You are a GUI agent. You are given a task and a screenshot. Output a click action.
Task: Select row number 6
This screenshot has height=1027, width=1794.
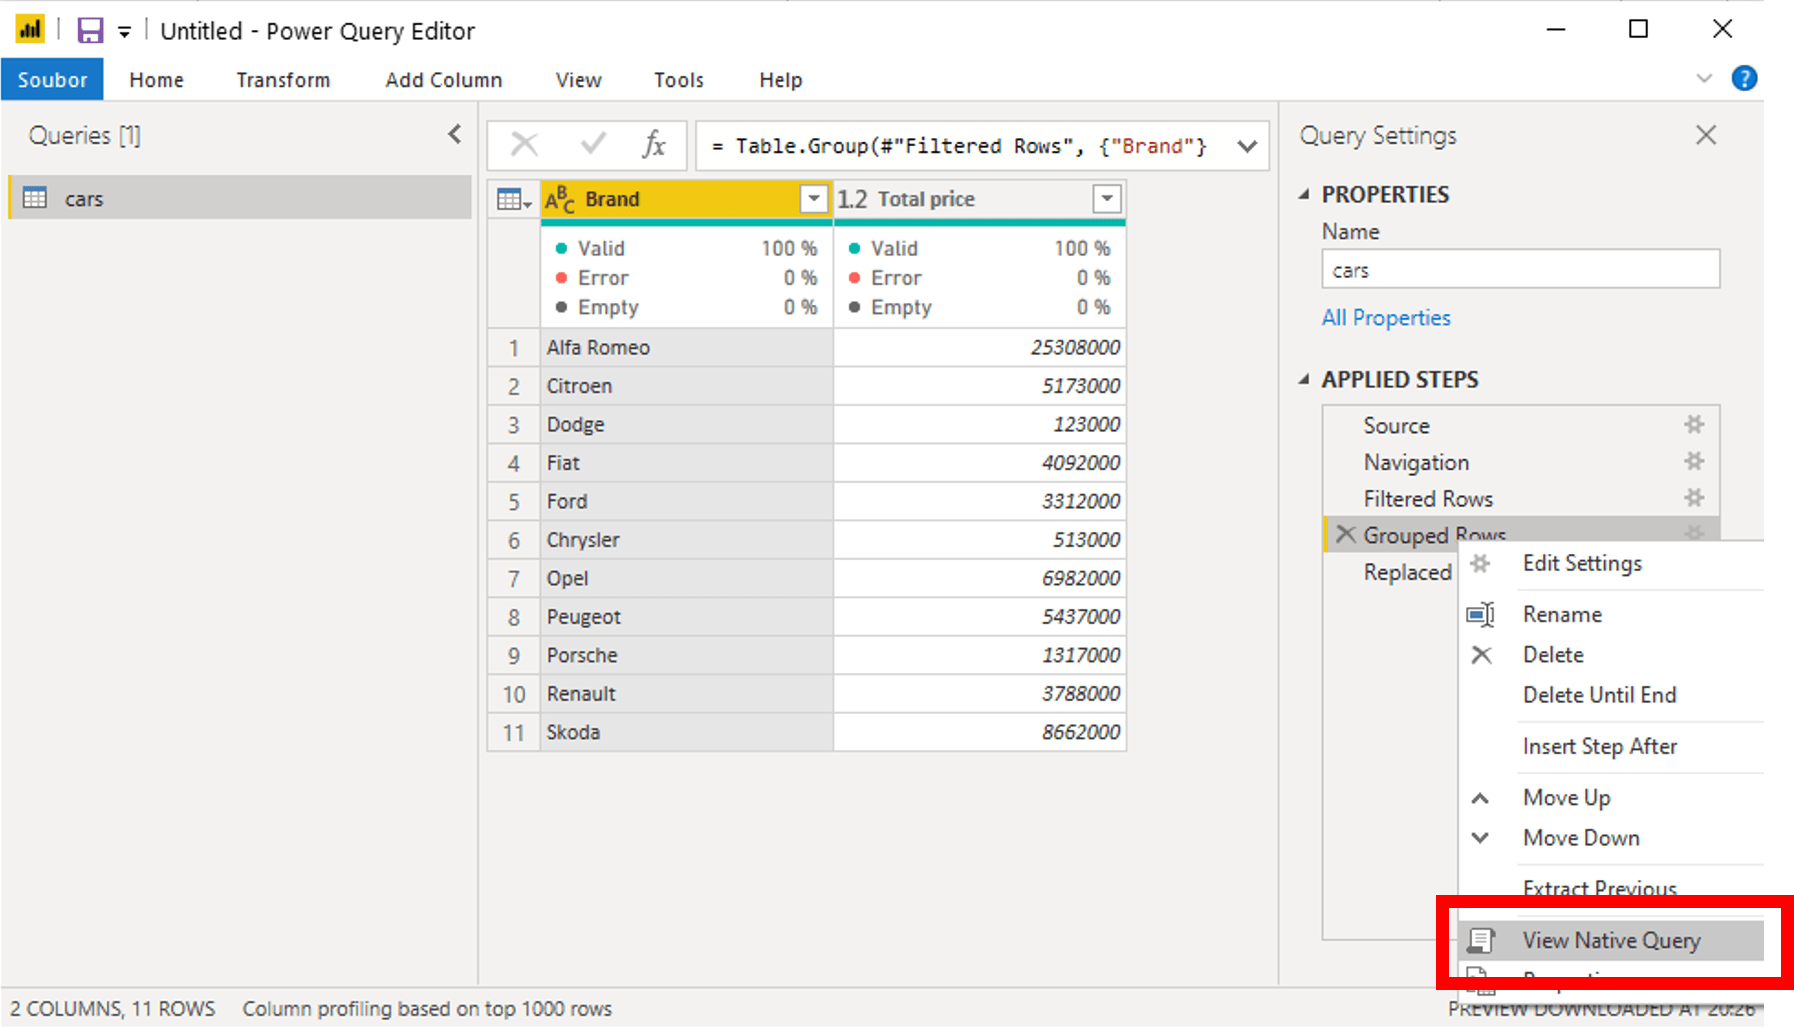514,540
